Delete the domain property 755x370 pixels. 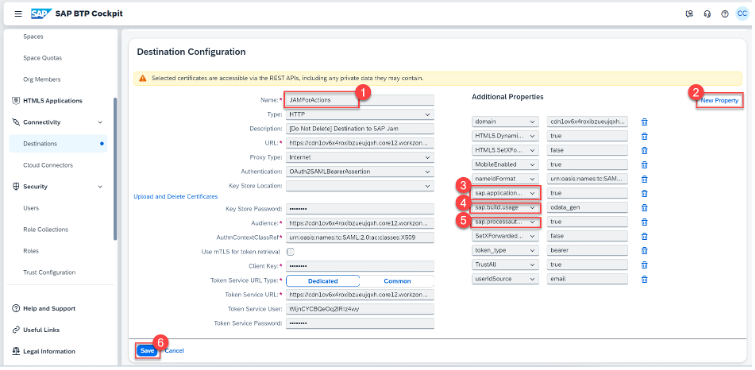644,122
